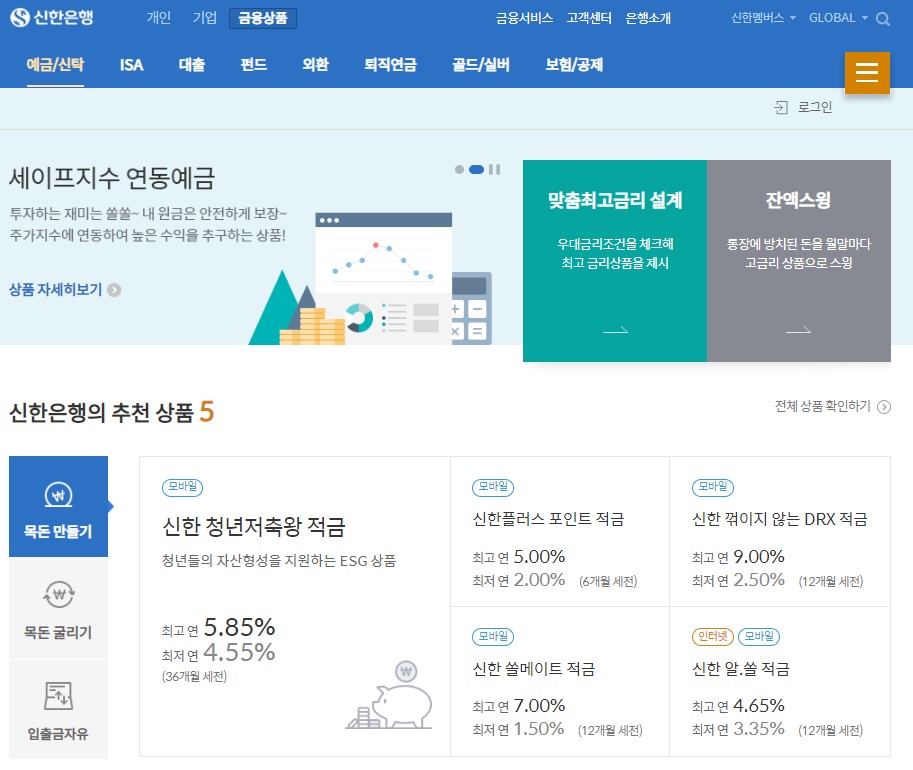913x770 pixels.
Task: Select the 금융상품 top menu
Action: coord(263,18)
